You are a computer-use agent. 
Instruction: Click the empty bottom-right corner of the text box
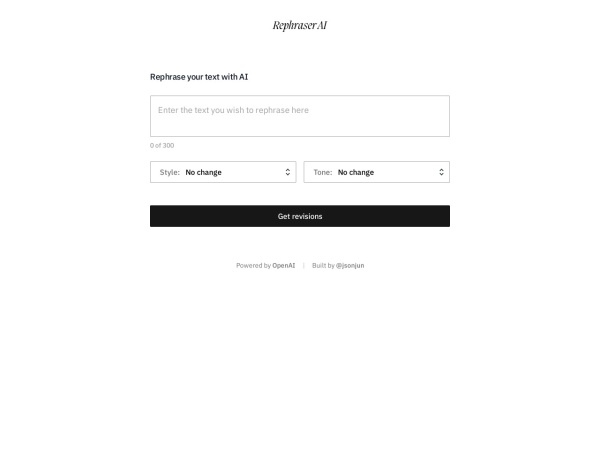pos(438,128)
